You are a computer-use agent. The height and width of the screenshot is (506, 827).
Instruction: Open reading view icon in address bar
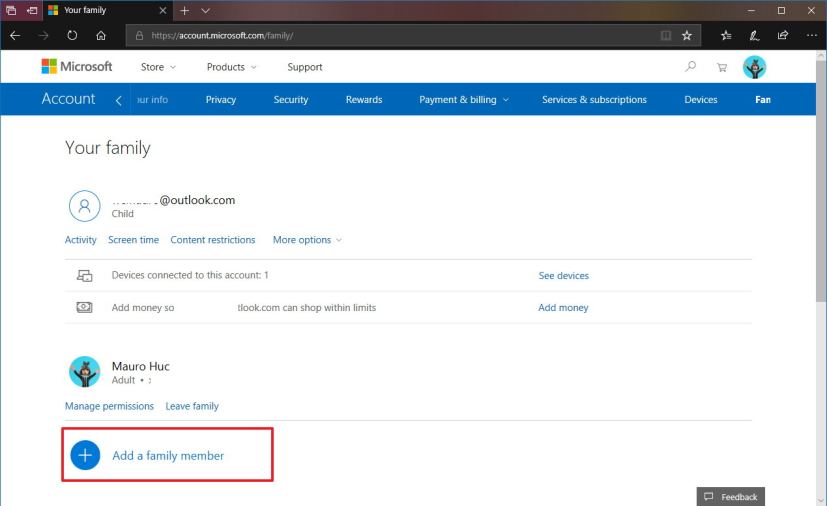click(666, 35)
